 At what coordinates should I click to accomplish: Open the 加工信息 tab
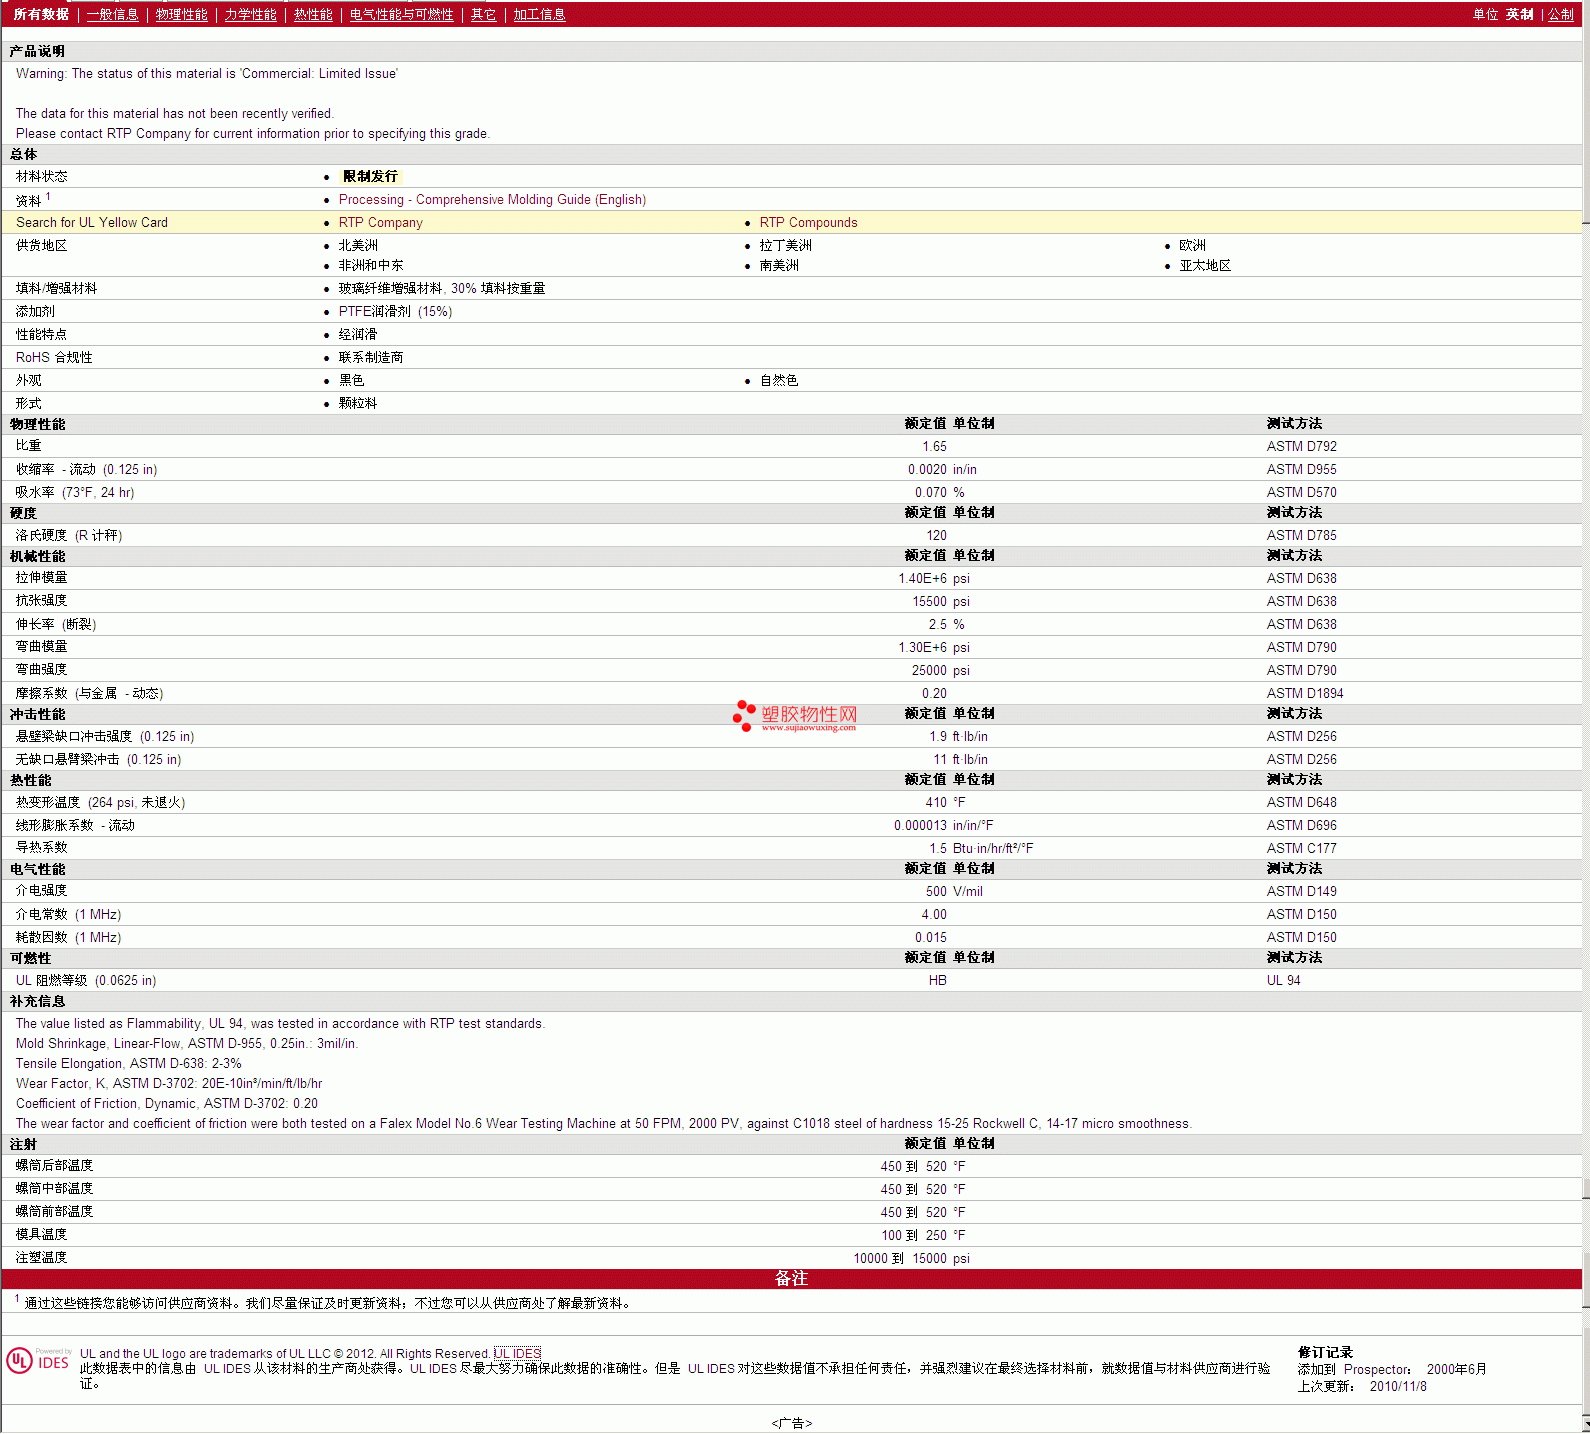539,15
